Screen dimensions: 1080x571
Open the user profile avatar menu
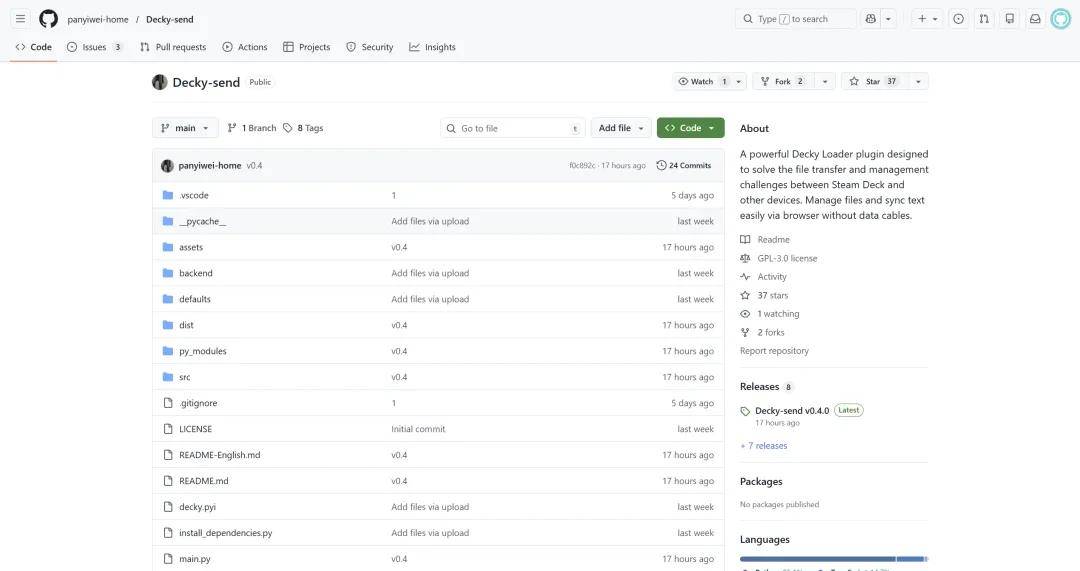(1060, 19)
